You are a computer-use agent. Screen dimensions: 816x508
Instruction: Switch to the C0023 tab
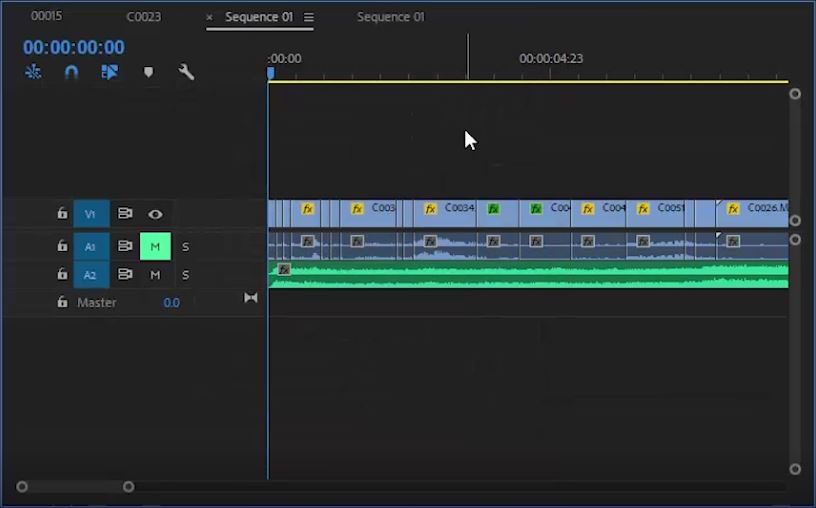click(x=144, y=17)
